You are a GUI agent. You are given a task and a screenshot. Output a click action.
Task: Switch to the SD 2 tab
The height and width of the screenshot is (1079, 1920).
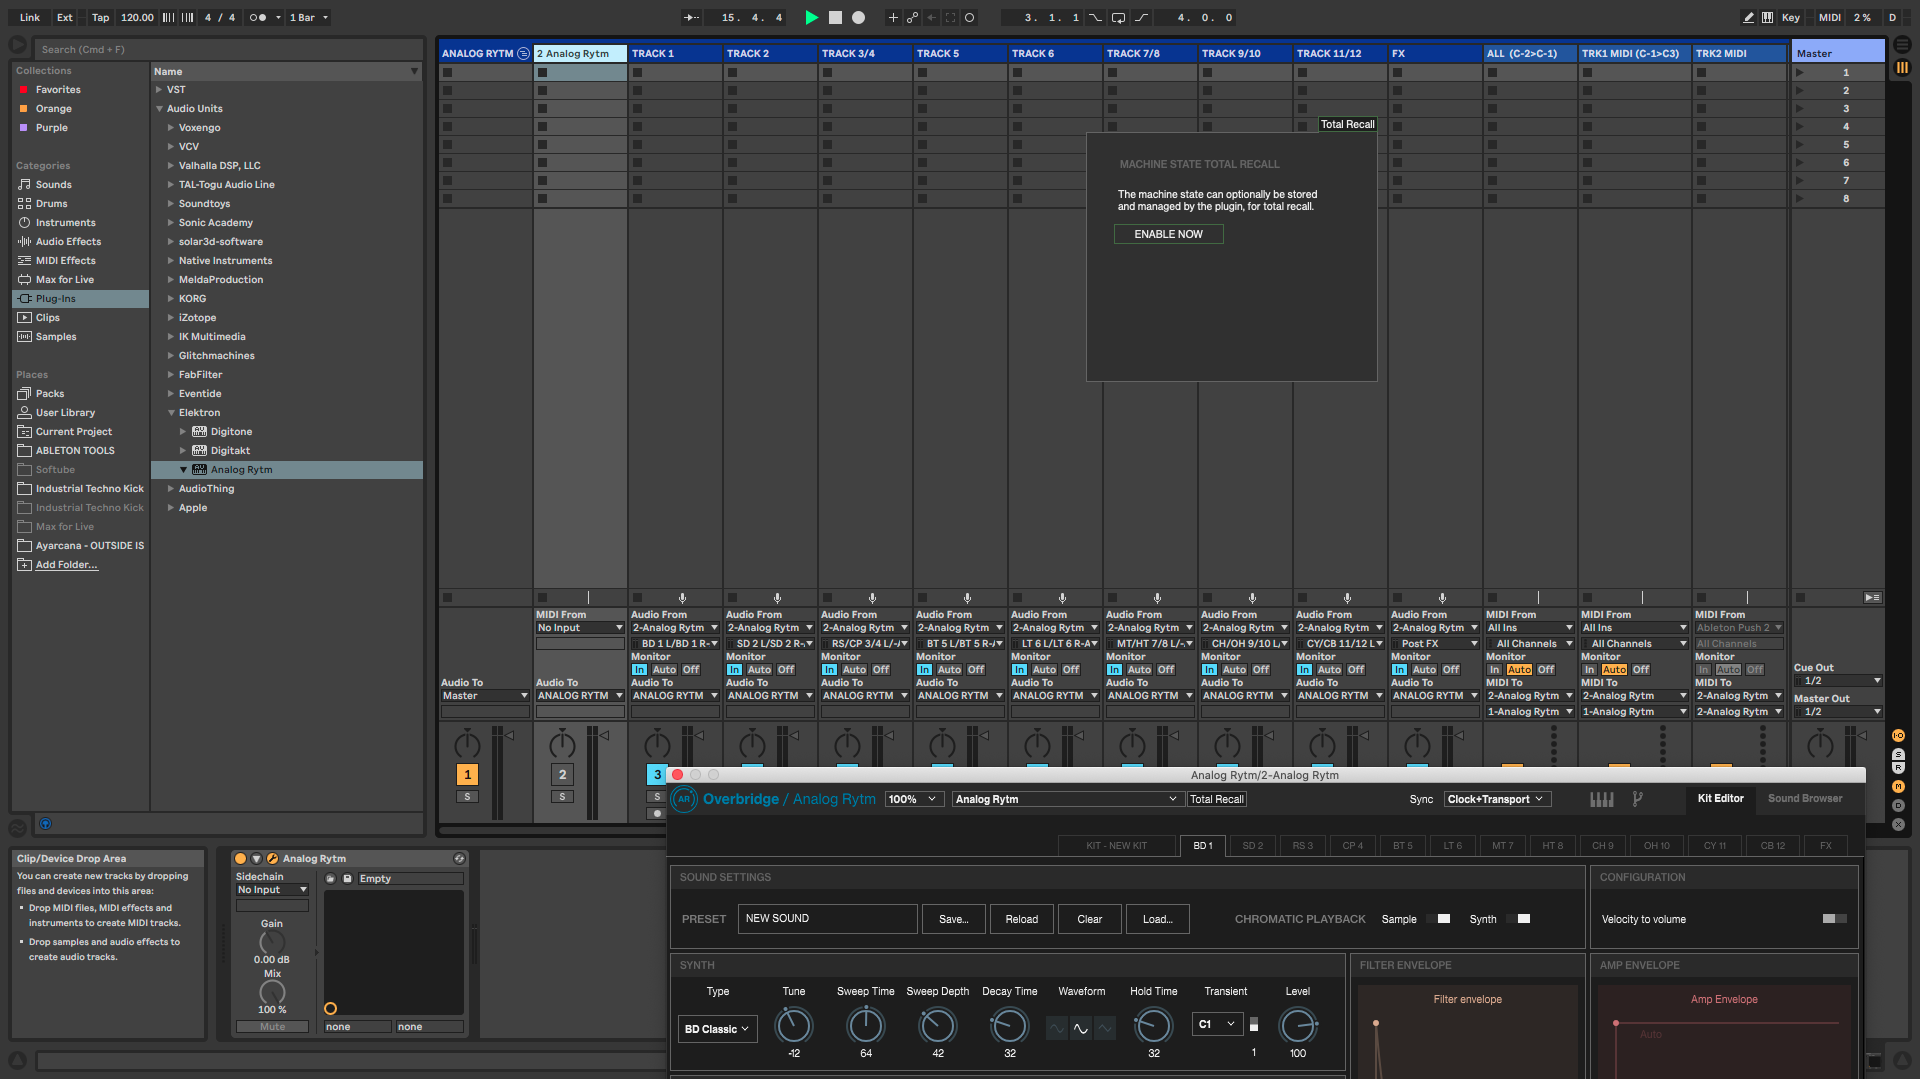[1252, 846]
